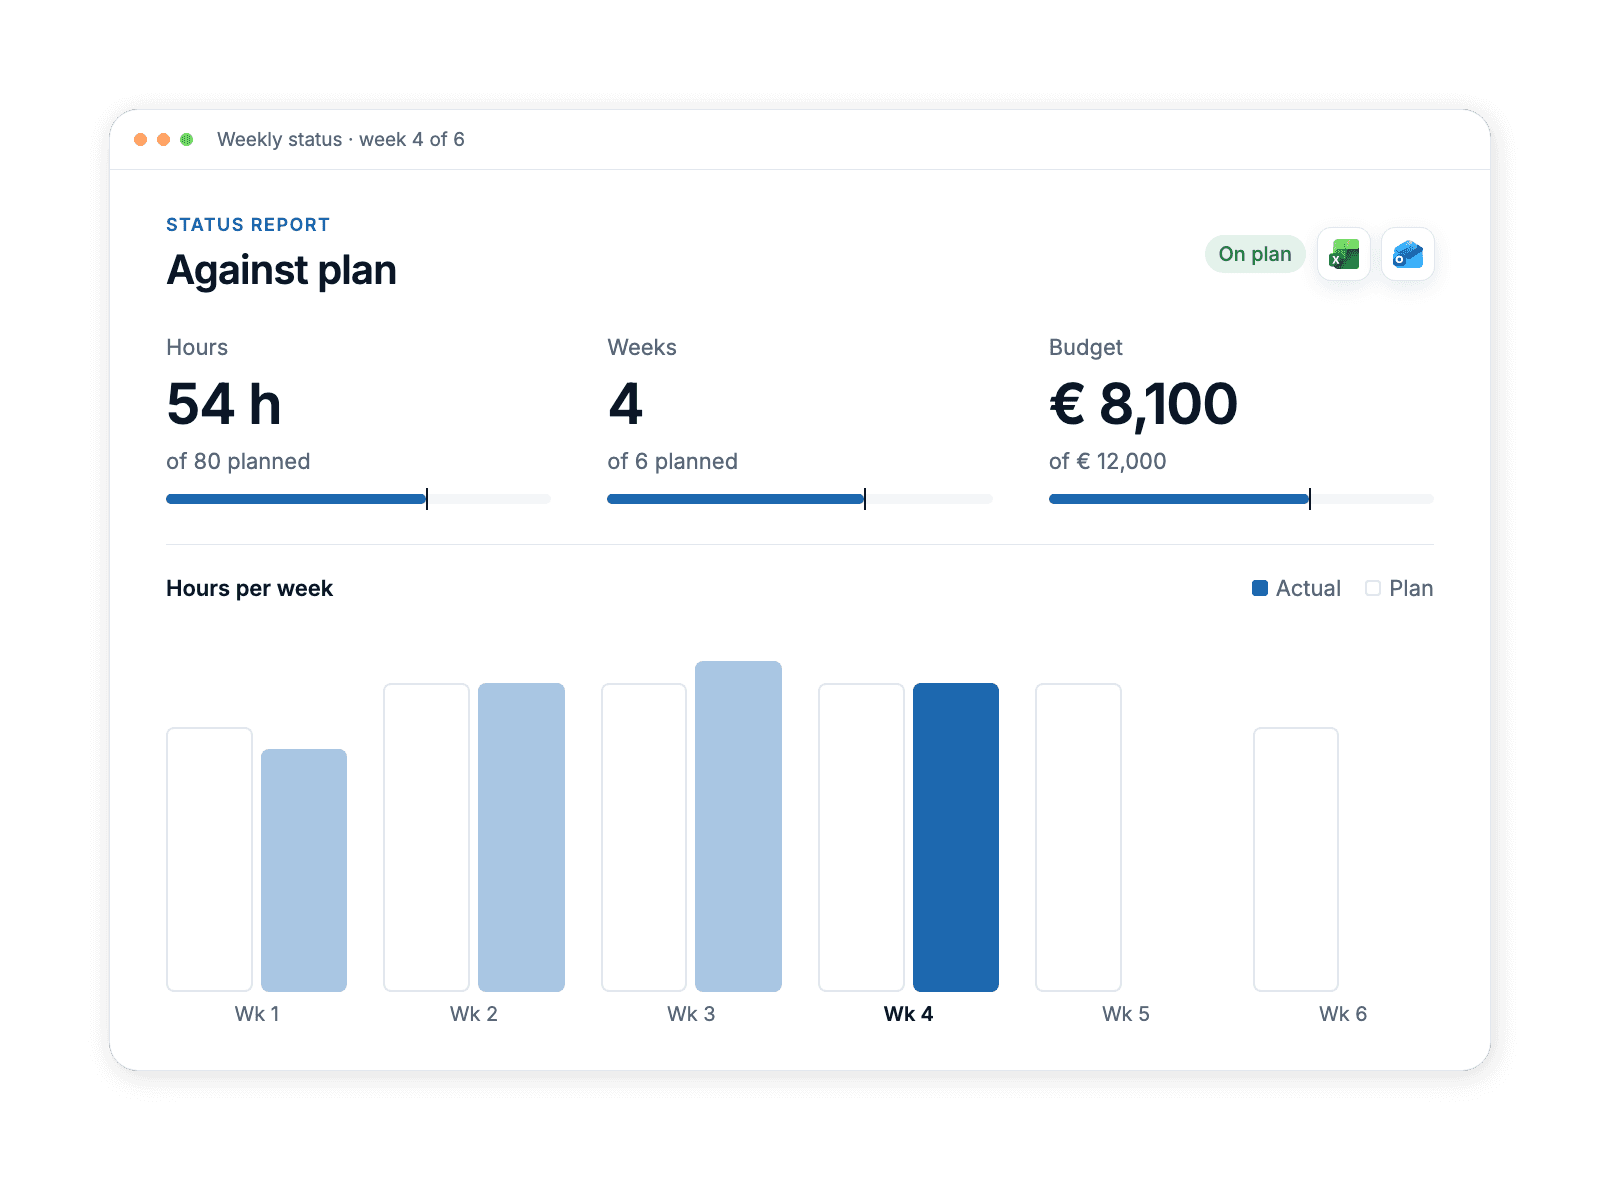The width and height of the screenshot is (1600, 1200).
Task: Select the Wk 5 plan bar
Action: click(x=1078, y=837)
